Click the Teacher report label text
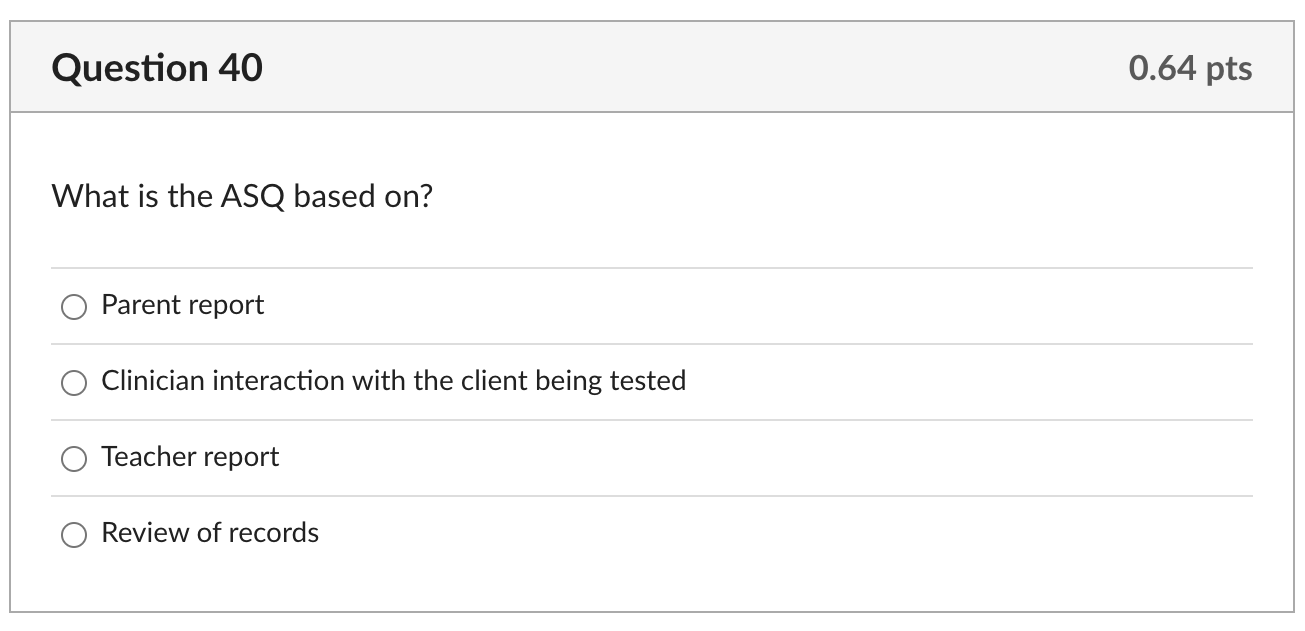 point(190,457)
